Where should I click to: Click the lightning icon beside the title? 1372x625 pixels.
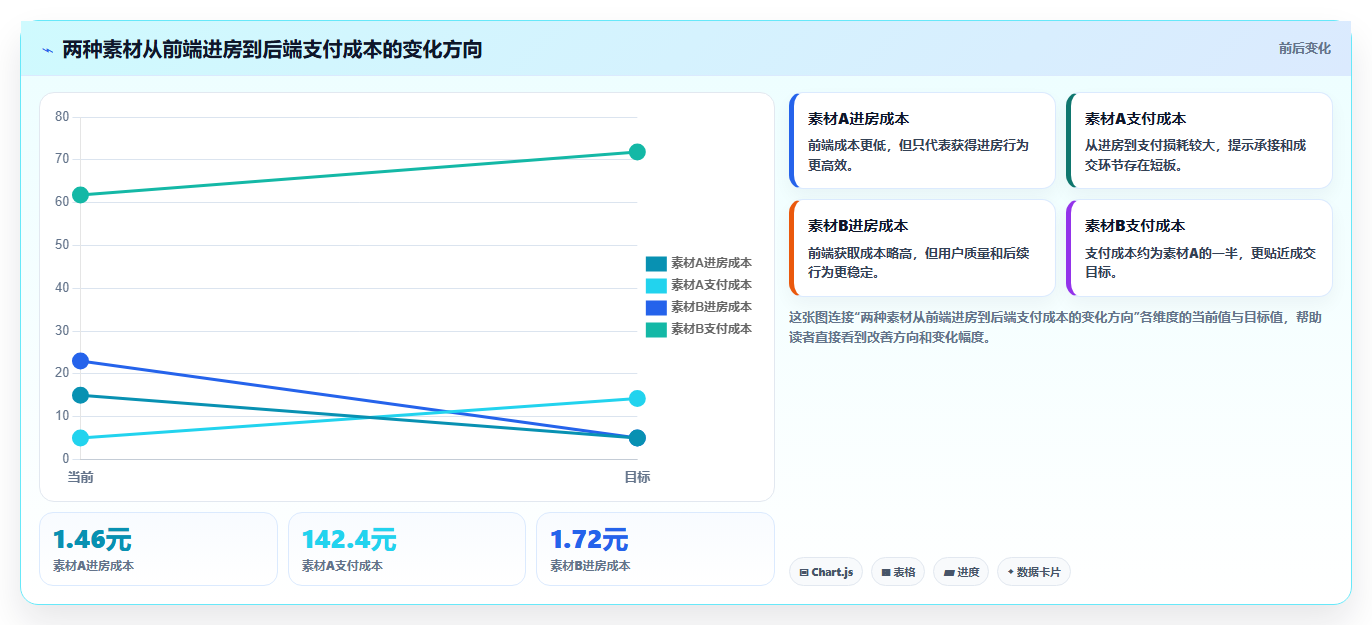pos(47,50)
